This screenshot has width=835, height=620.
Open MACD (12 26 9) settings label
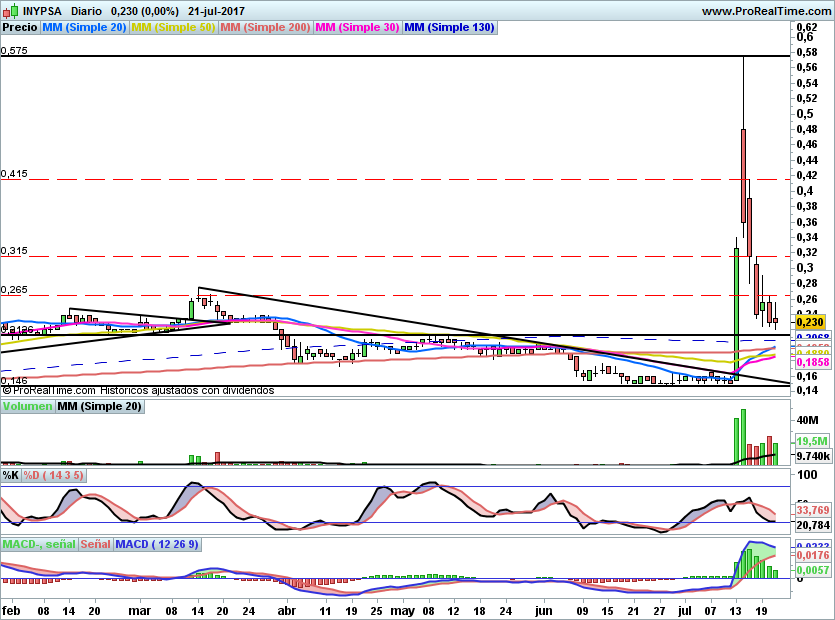(157, 544)
